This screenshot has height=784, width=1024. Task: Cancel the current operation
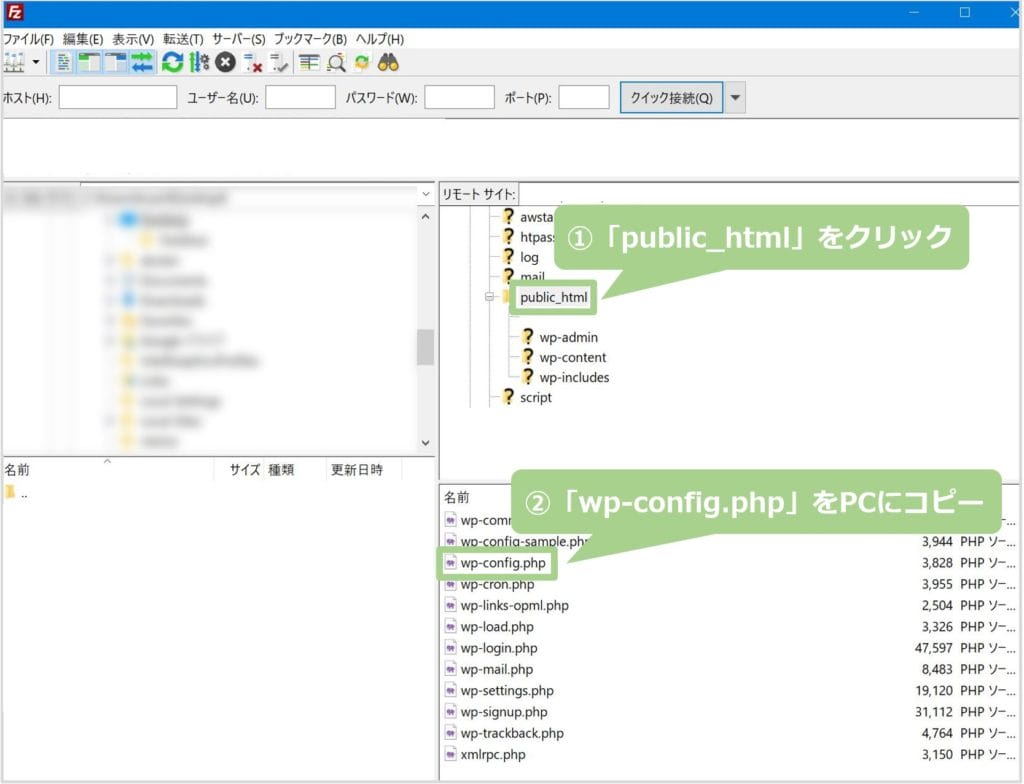[x=224, y=62]
